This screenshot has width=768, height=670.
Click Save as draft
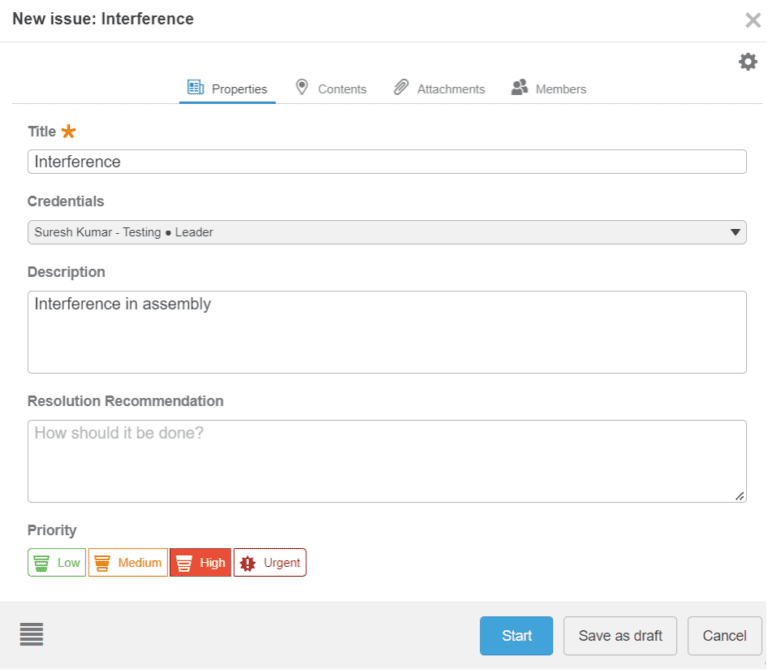pos(620,636)
